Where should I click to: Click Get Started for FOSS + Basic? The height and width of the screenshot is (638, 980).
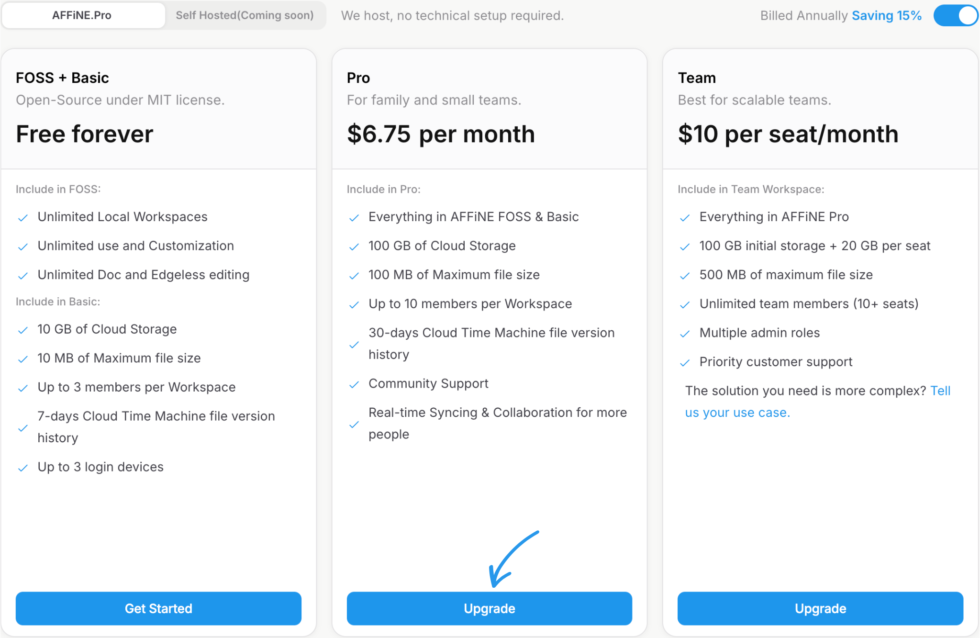[x=158, y=608]
